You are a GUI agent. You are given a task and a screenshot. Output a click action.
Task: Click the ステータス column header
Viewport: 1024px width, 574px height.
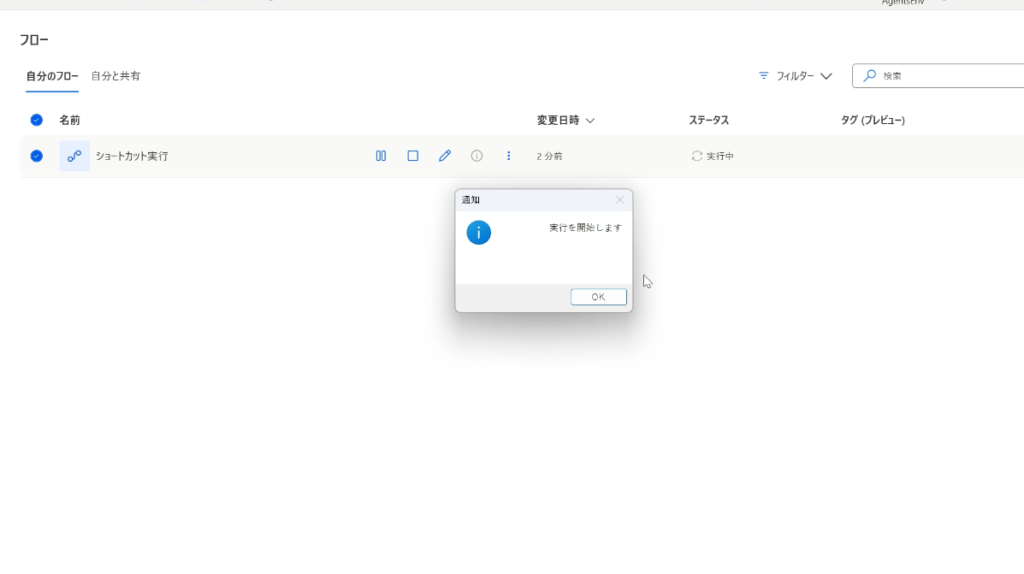click(x=709, y=120)
